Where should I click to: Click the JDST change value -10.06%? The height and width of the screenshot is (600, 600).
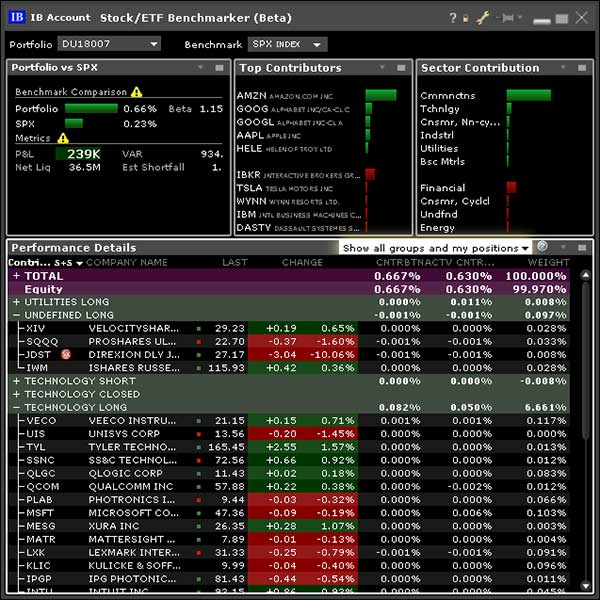pyautogui.click(x=332, y=355)
